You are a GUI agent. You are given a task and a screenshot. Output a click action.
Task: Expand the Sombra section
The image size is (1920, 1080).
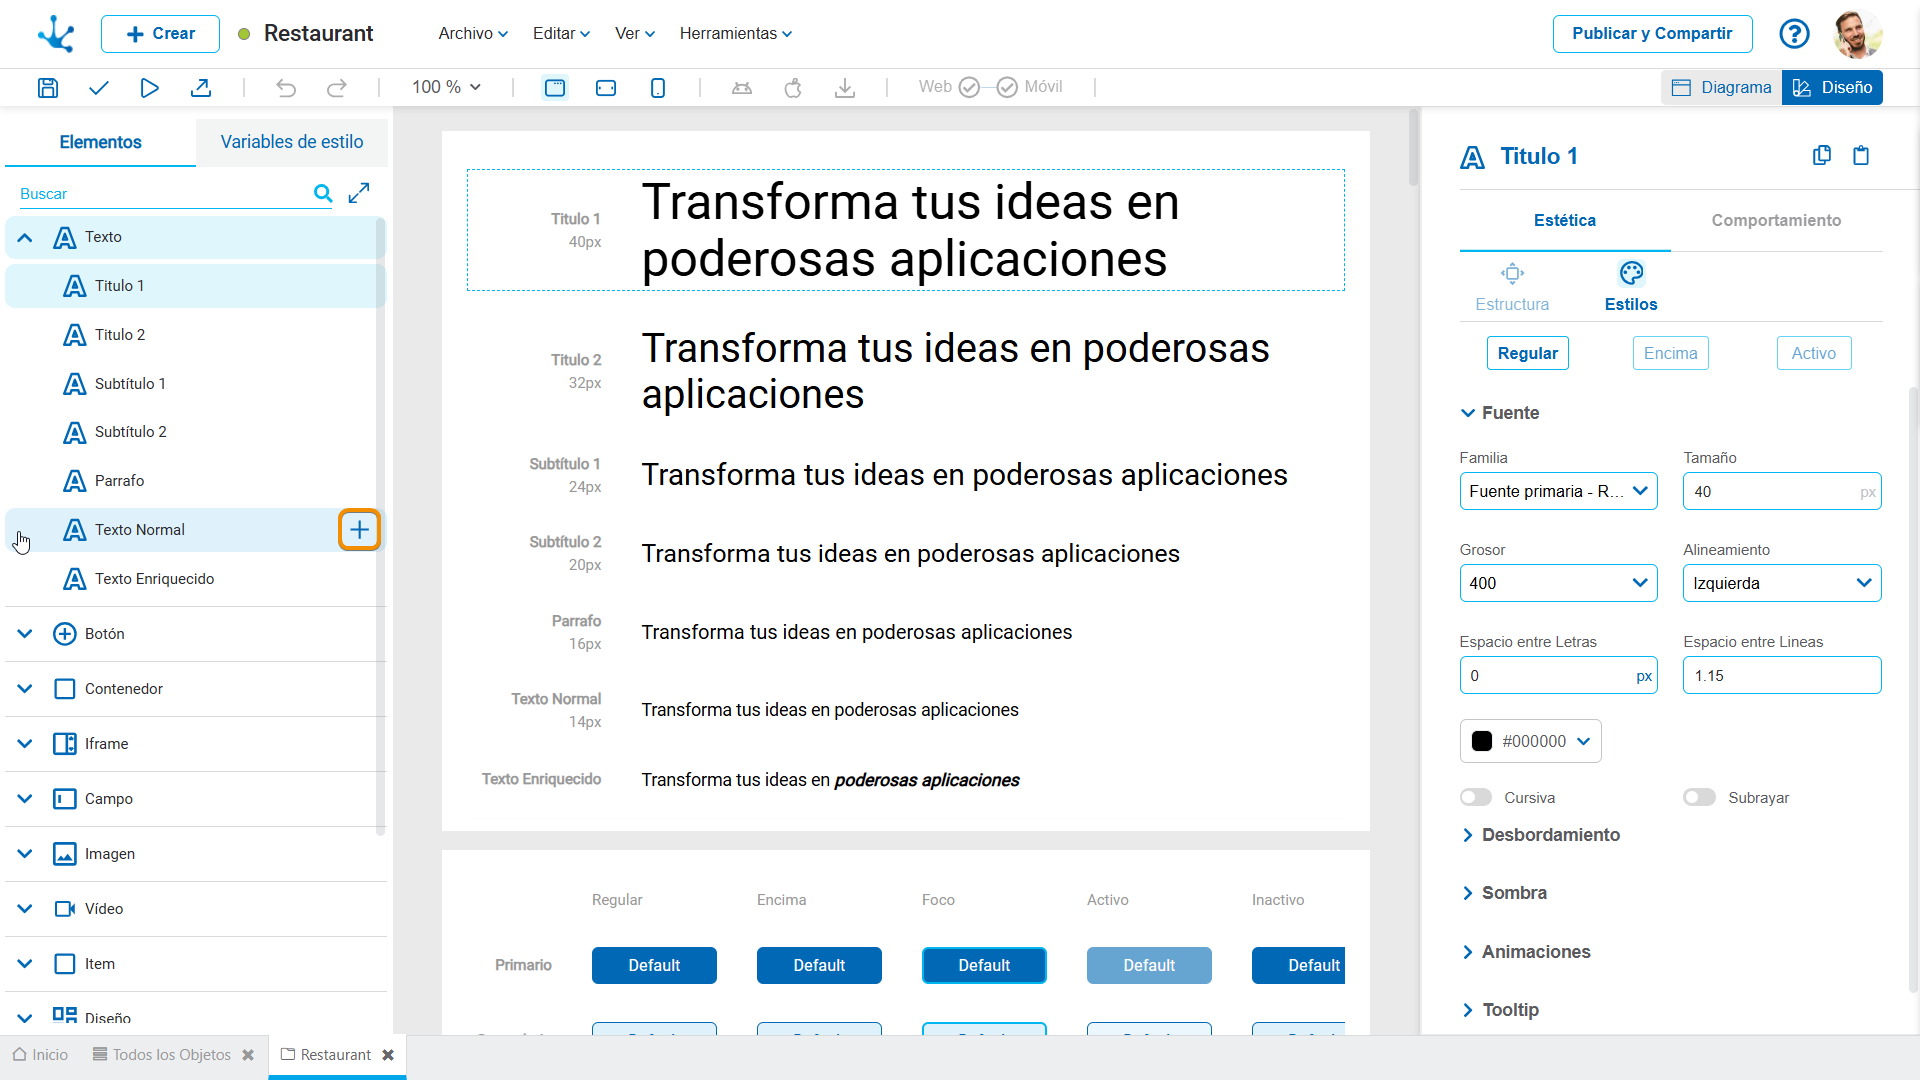tap(1513, 893)
